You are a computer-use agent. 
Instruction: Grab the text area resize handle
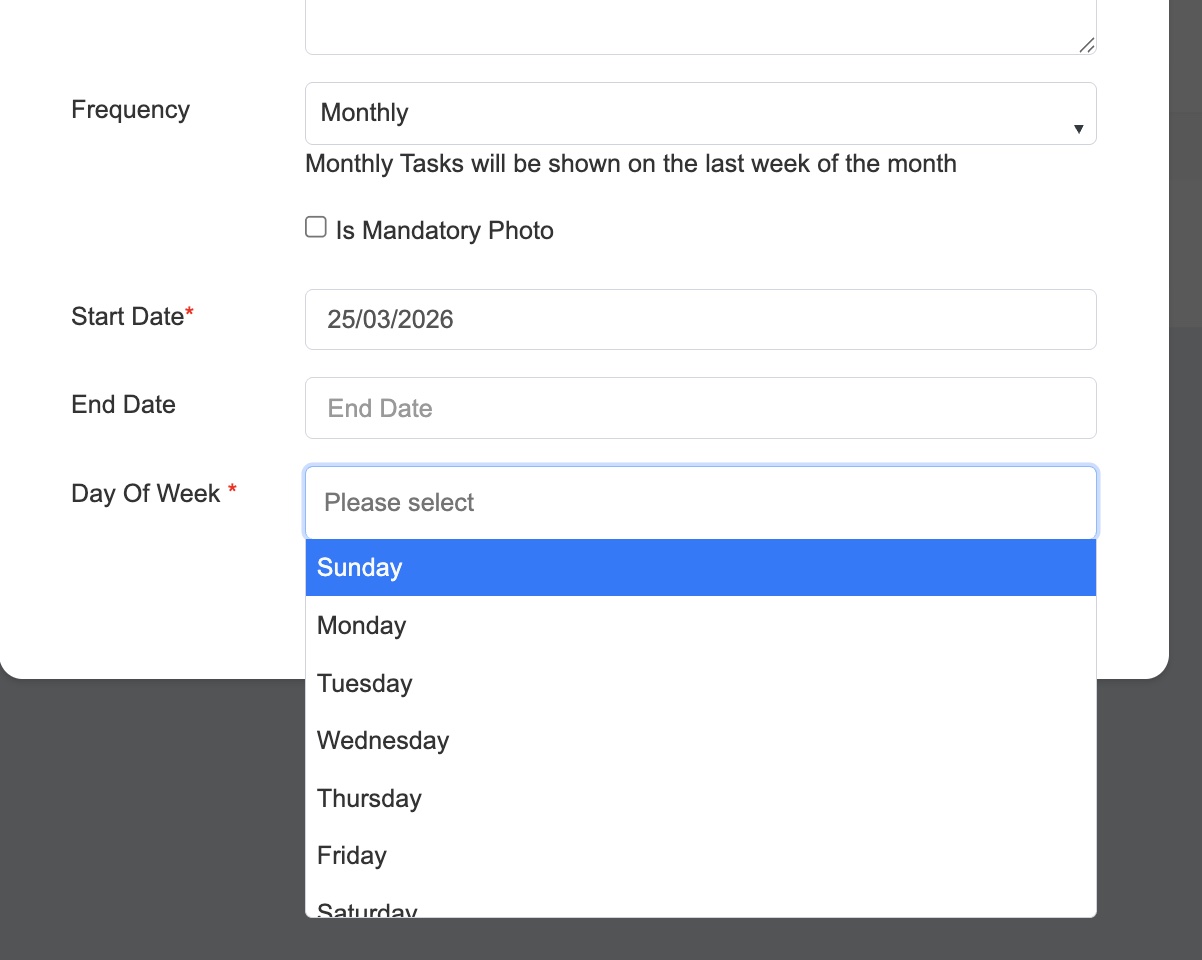click(1087, 45)
